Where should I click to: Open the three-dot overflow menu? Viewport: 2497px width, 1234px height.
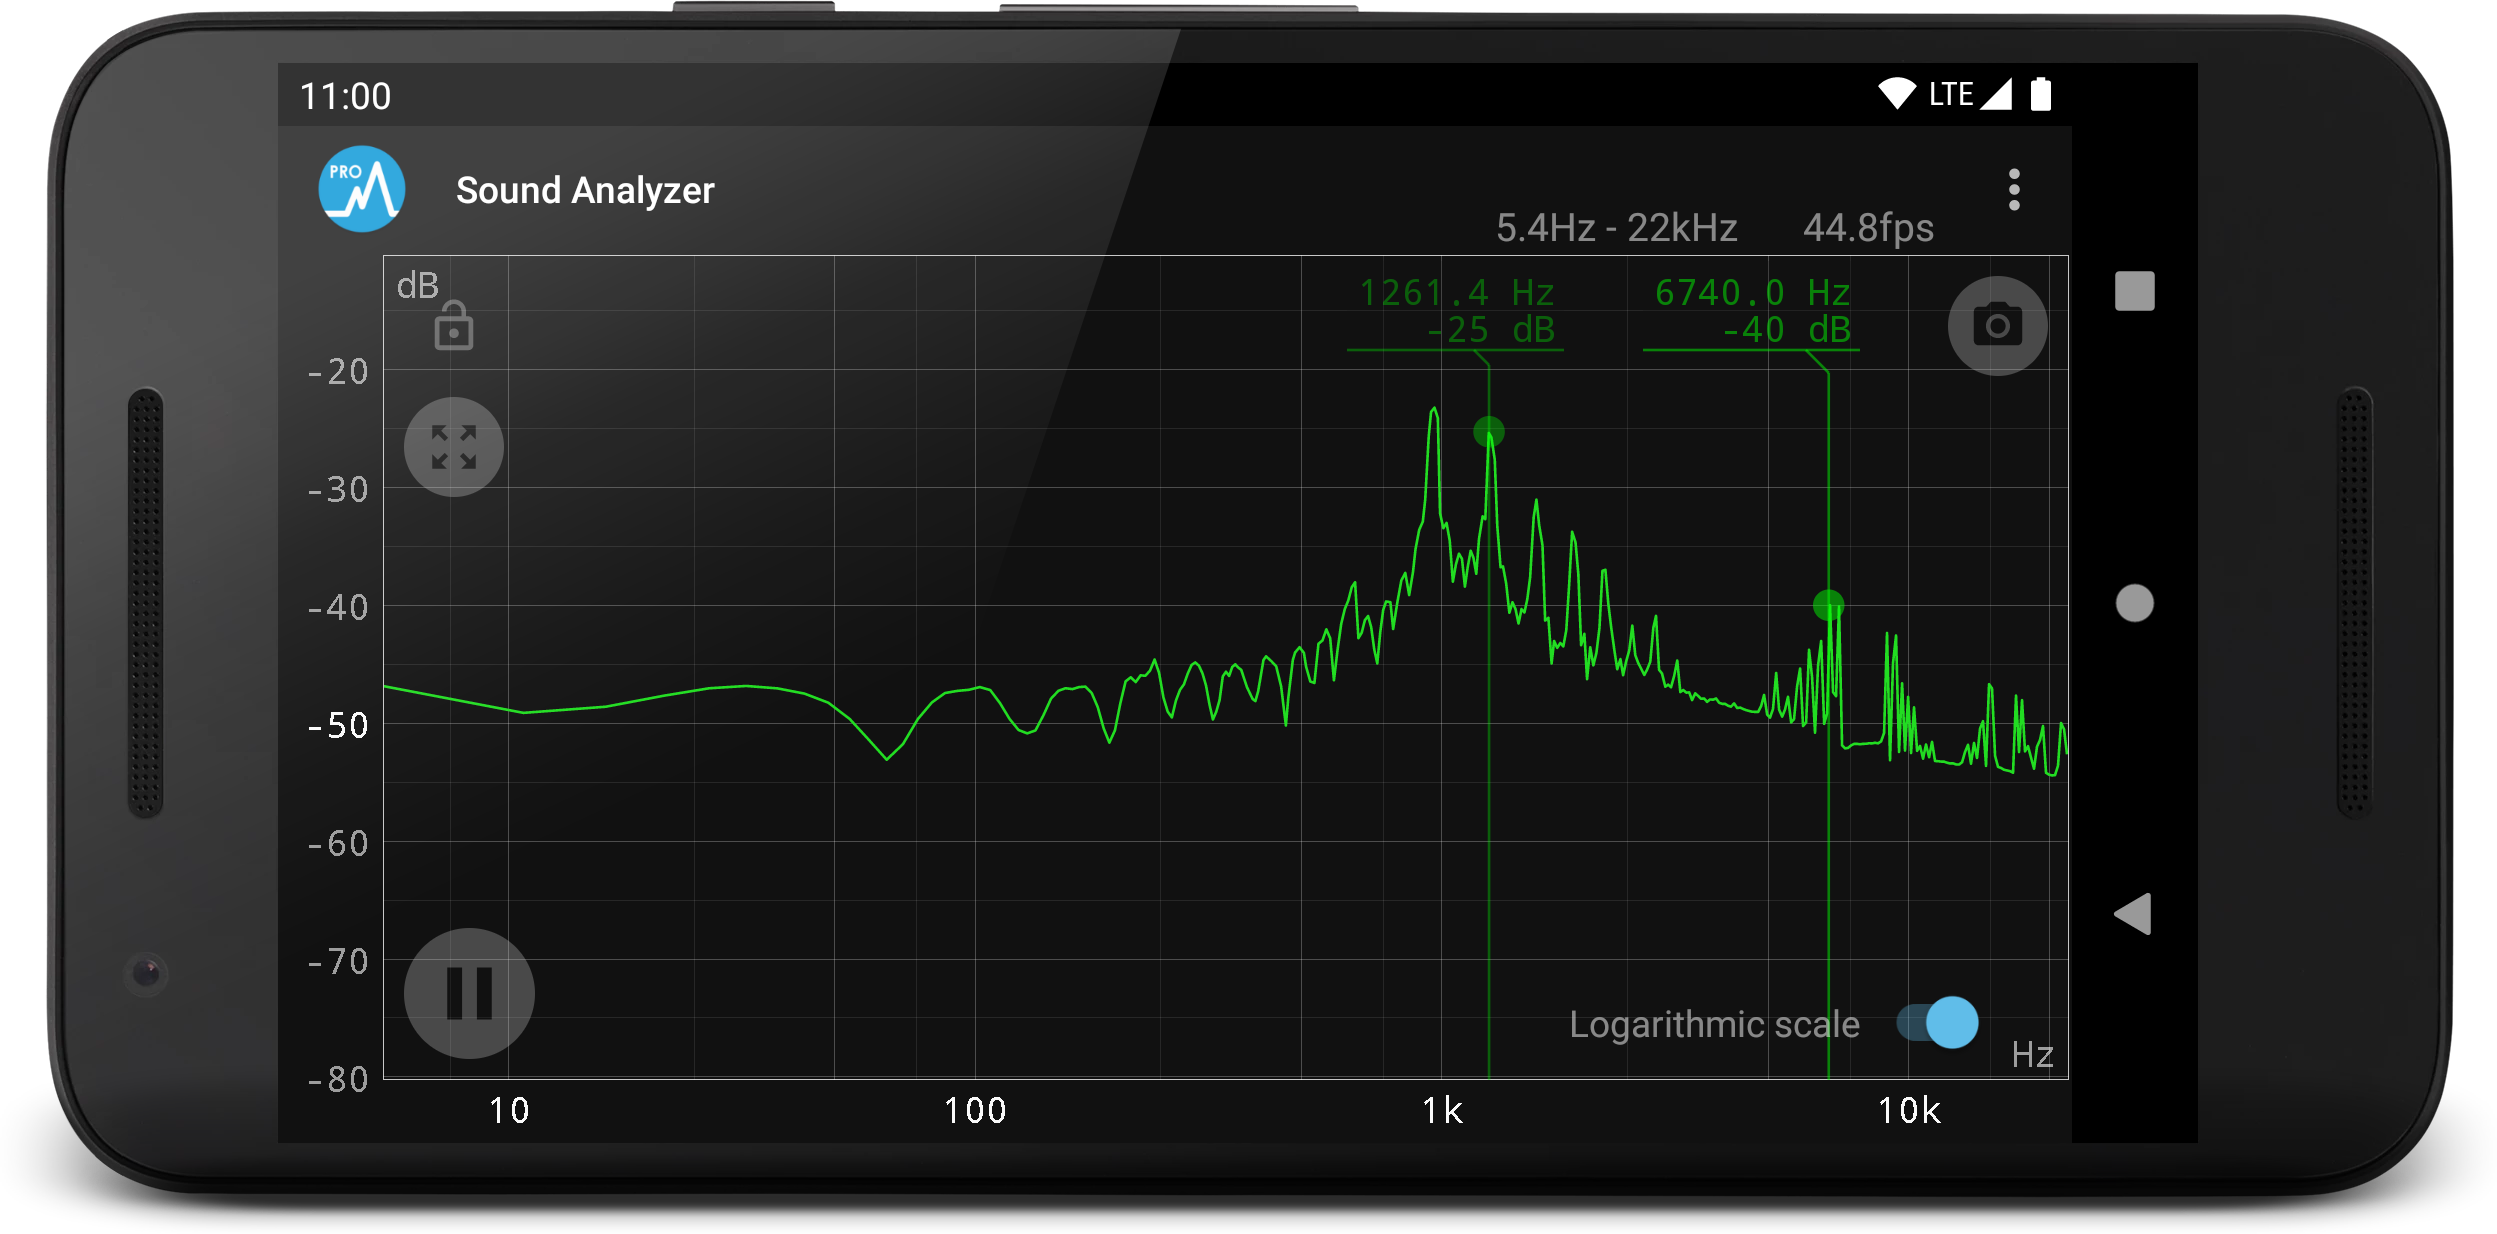(x=2014, y=190)
